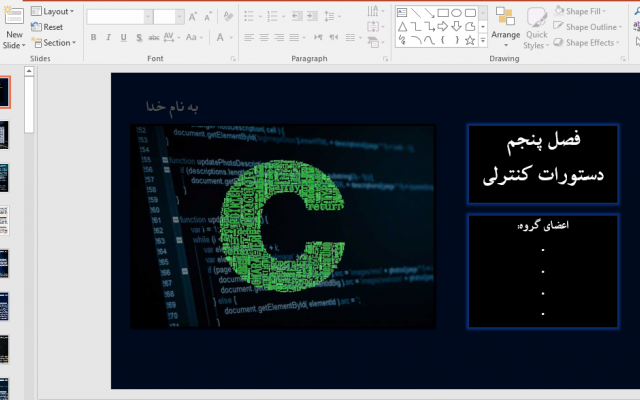Open the Section dropdown
640x400 pixels.
53,42
